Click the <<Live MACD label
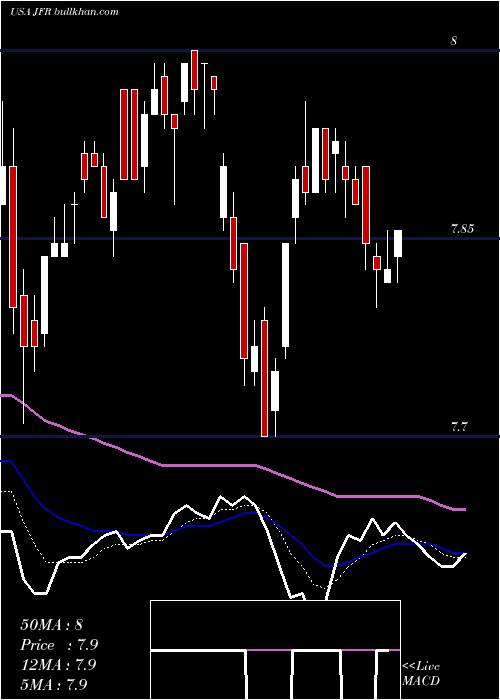Viewport: 500px width, 700px height. tap(421, 674)
